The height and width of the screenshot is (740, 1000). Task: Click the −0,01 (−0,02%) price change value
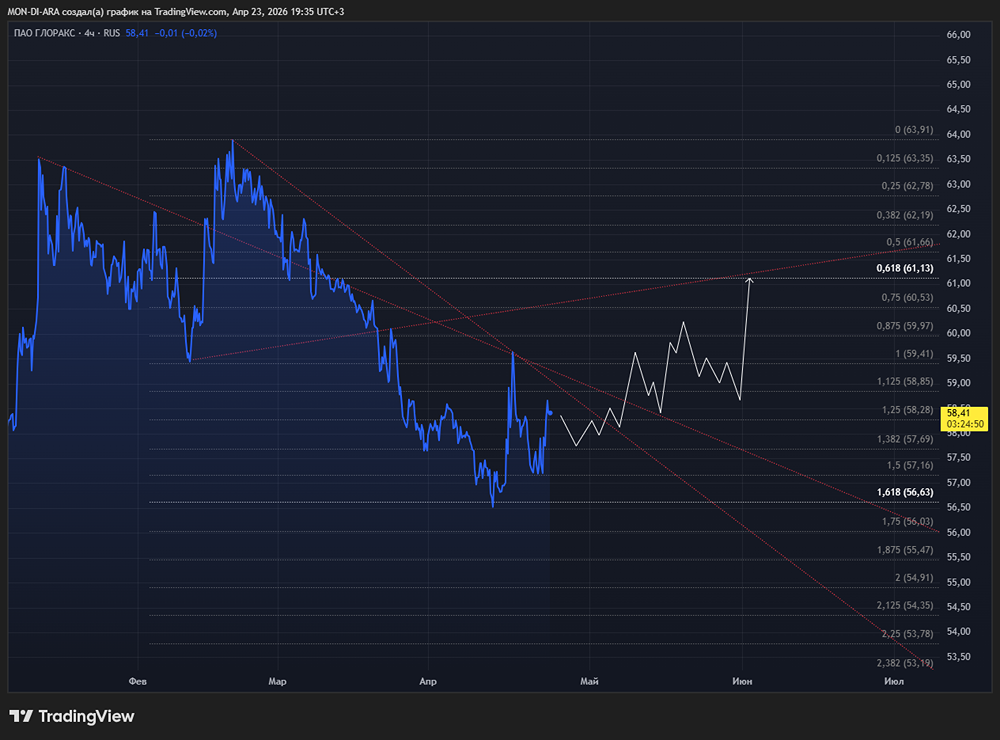pyautogui.click(x=186, y=33)
